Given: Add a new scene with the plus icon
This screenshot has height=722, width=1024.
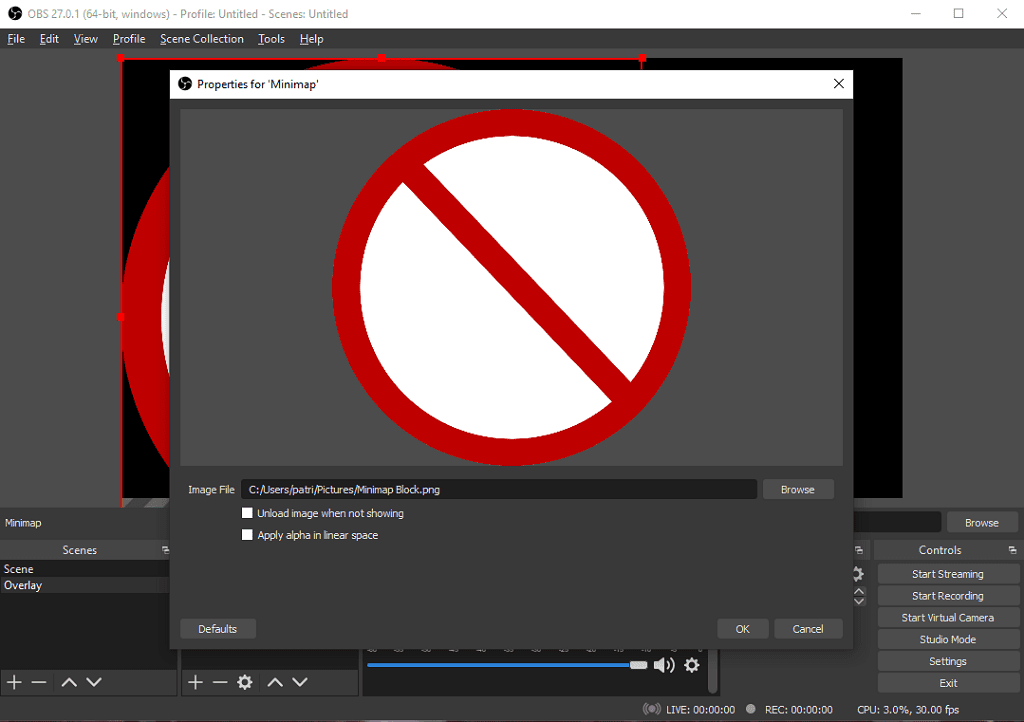Looking at the screenshot, I should coord(14,682).
